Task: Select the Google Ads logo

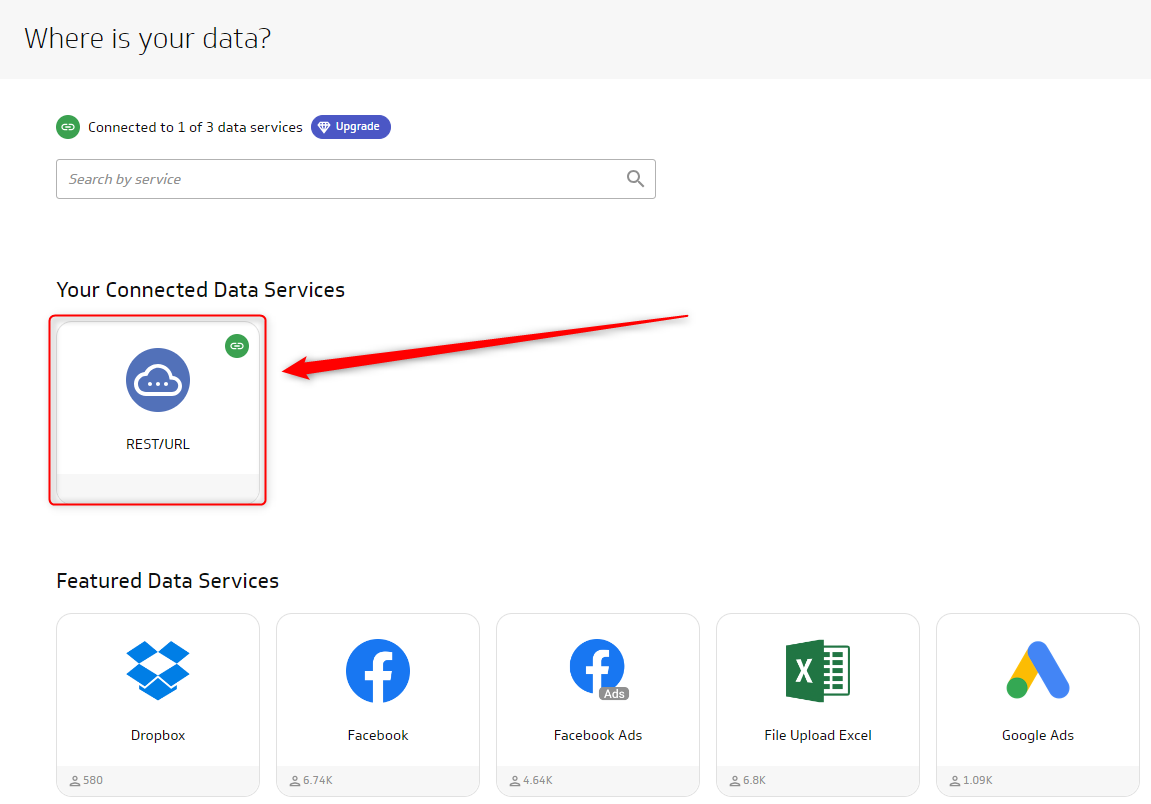Action: click(x=1038, y=670)
